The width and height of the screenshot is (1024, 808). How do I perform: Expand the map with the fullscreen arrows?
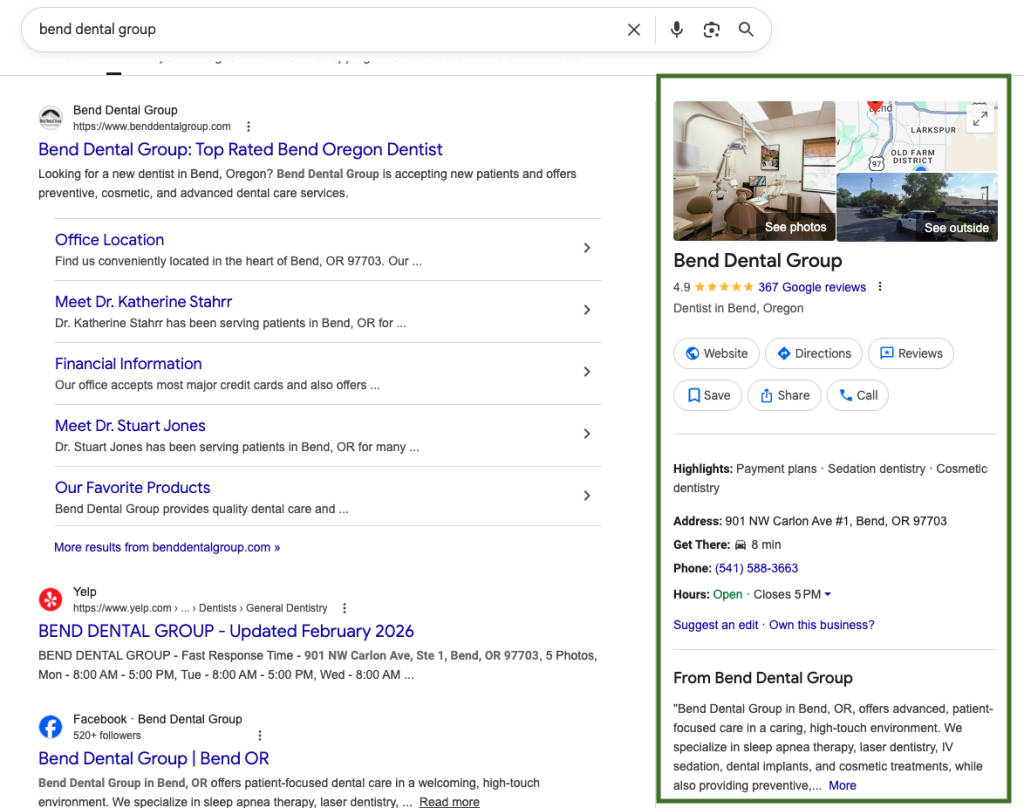pos(979,118)
